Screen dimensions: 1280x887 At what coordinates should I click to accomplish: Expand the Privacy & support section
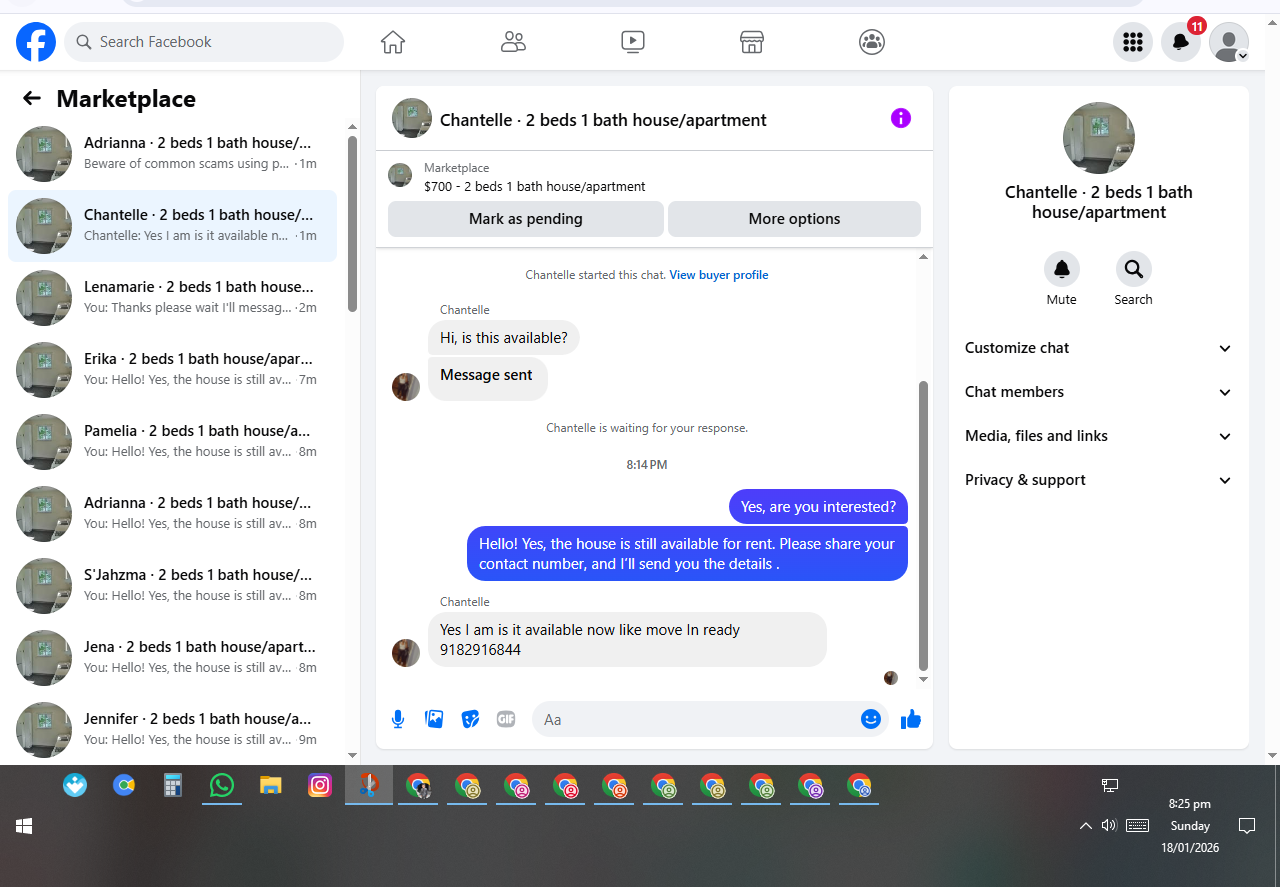[1098, 480]
